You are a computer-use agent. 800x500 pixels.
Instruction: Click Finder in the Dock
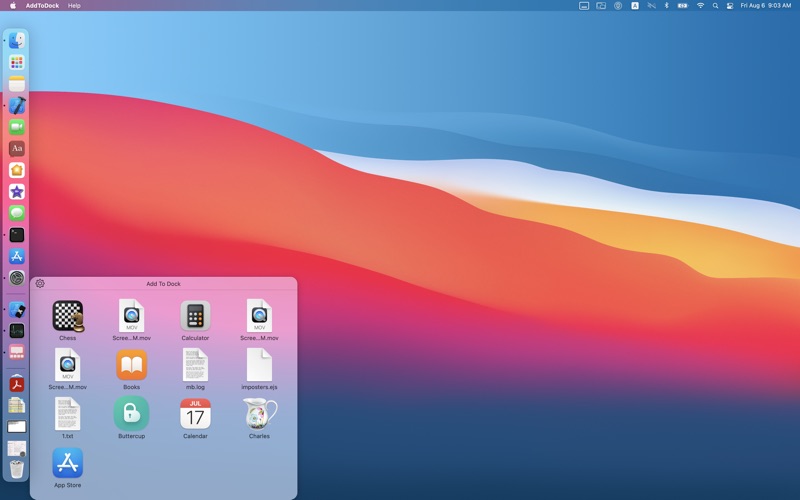(17, 40)
